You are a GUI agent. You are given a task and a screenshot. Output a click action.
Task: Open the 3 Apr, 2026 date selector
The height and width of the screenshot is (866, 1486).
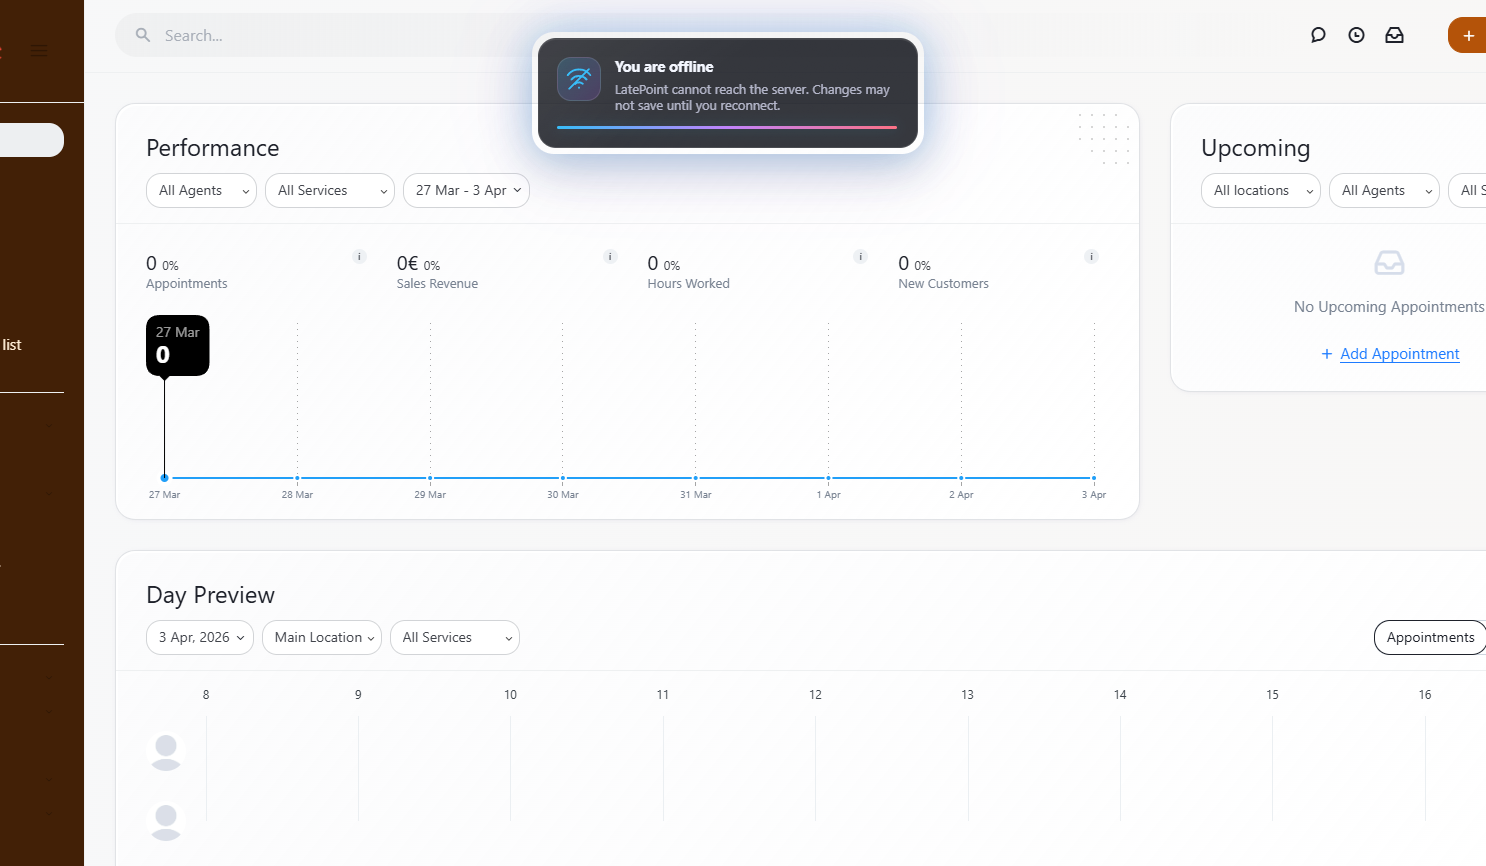click(x=200, y=638)
